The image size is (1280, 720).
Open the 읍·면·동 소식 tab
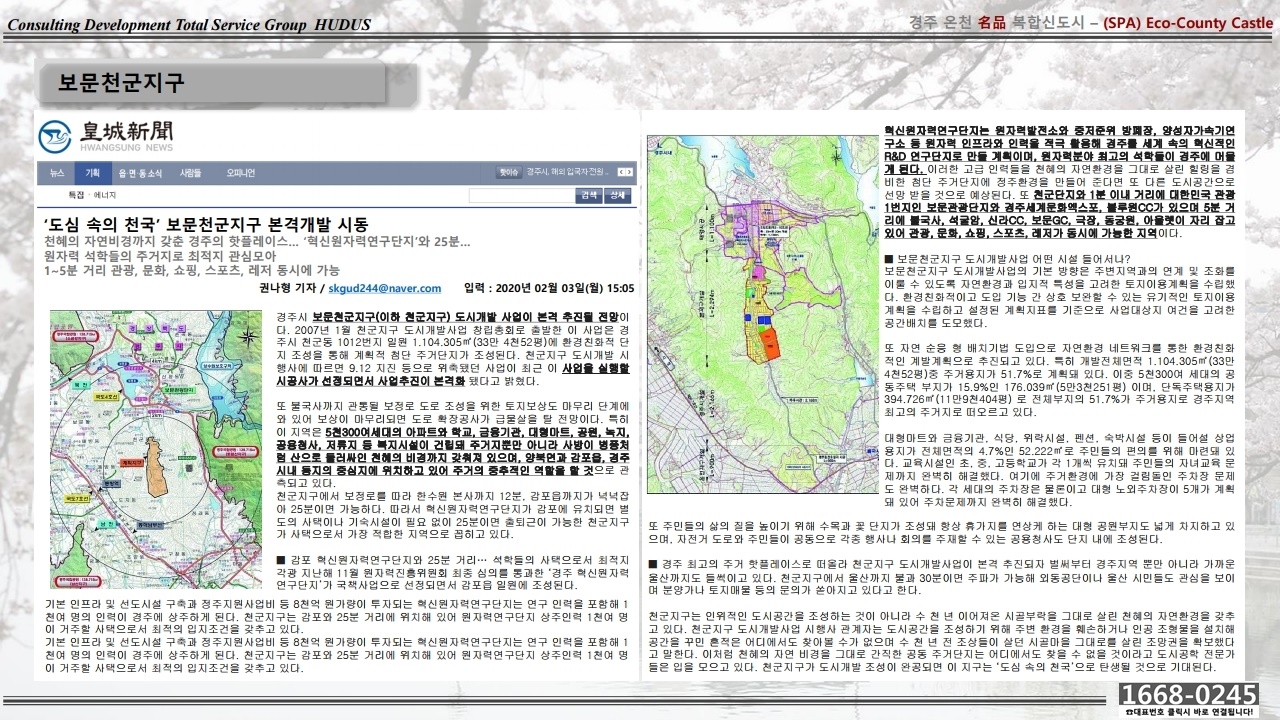point(141,173)
